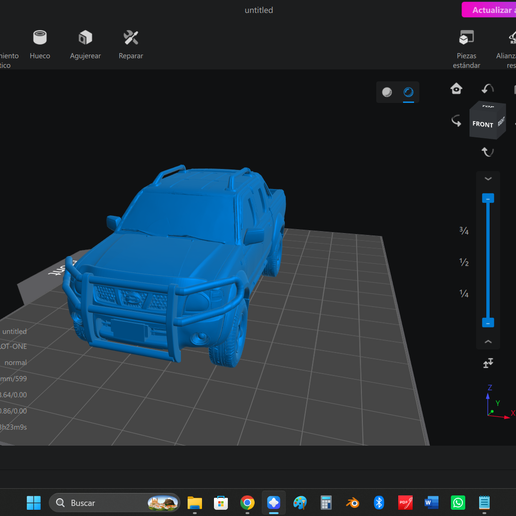Viewport: 516px width, 516px height.
Task: Click the Bluetooth taskbar icon
Action: click(x=379, y=503)
